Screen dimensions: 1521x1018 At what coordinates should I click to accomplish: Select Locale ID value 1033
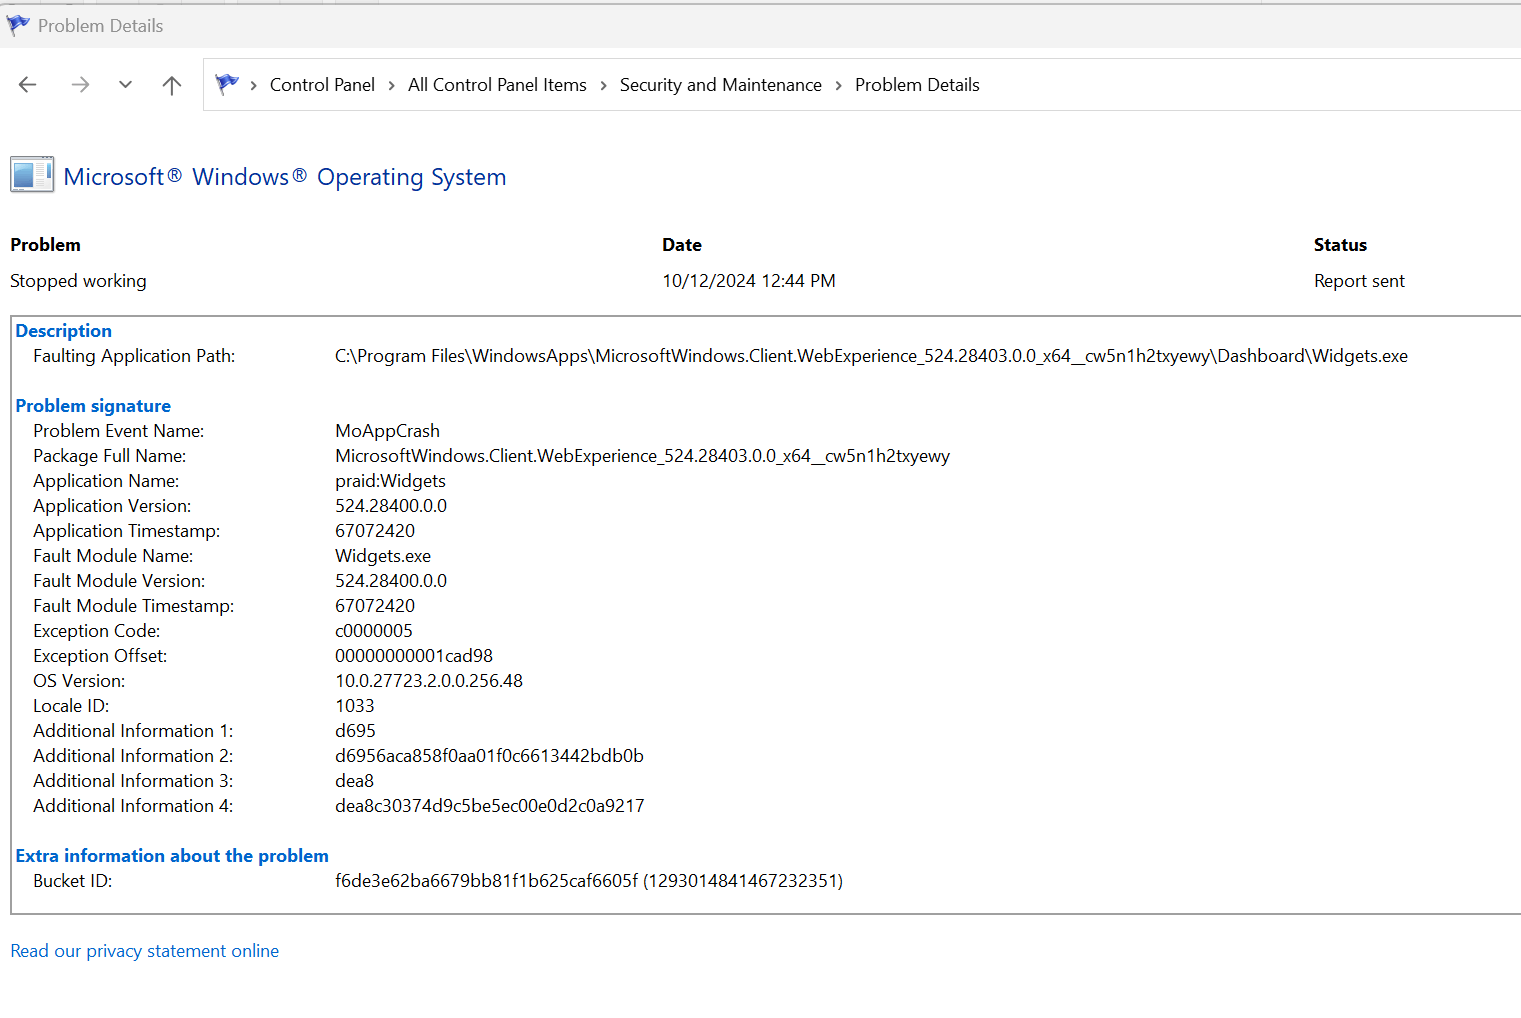(355, 706)
